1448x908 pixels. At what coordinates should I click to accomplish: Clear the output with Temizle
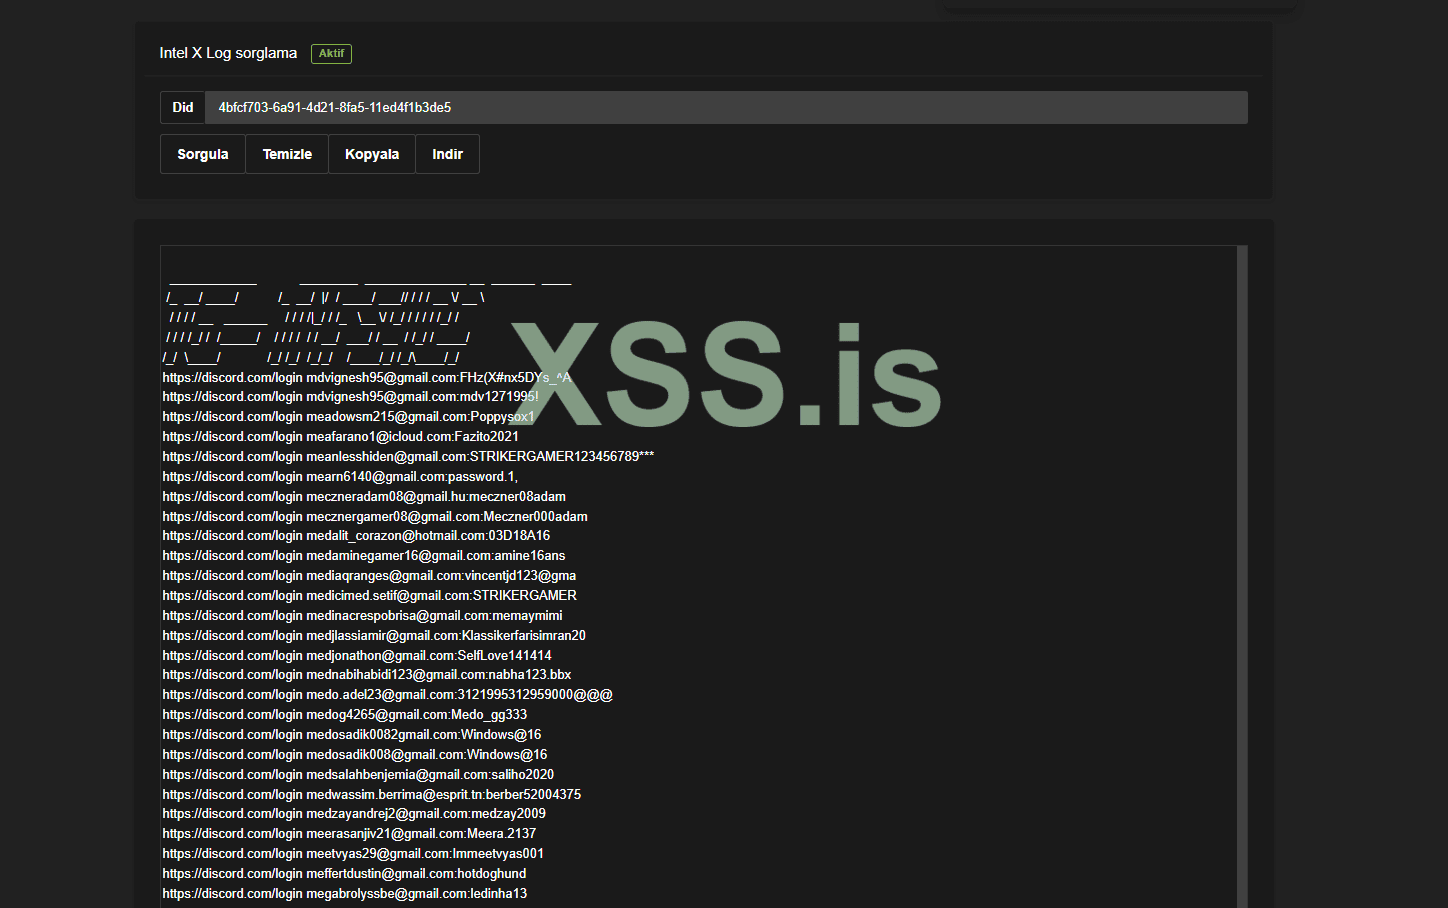pos(287,154)
